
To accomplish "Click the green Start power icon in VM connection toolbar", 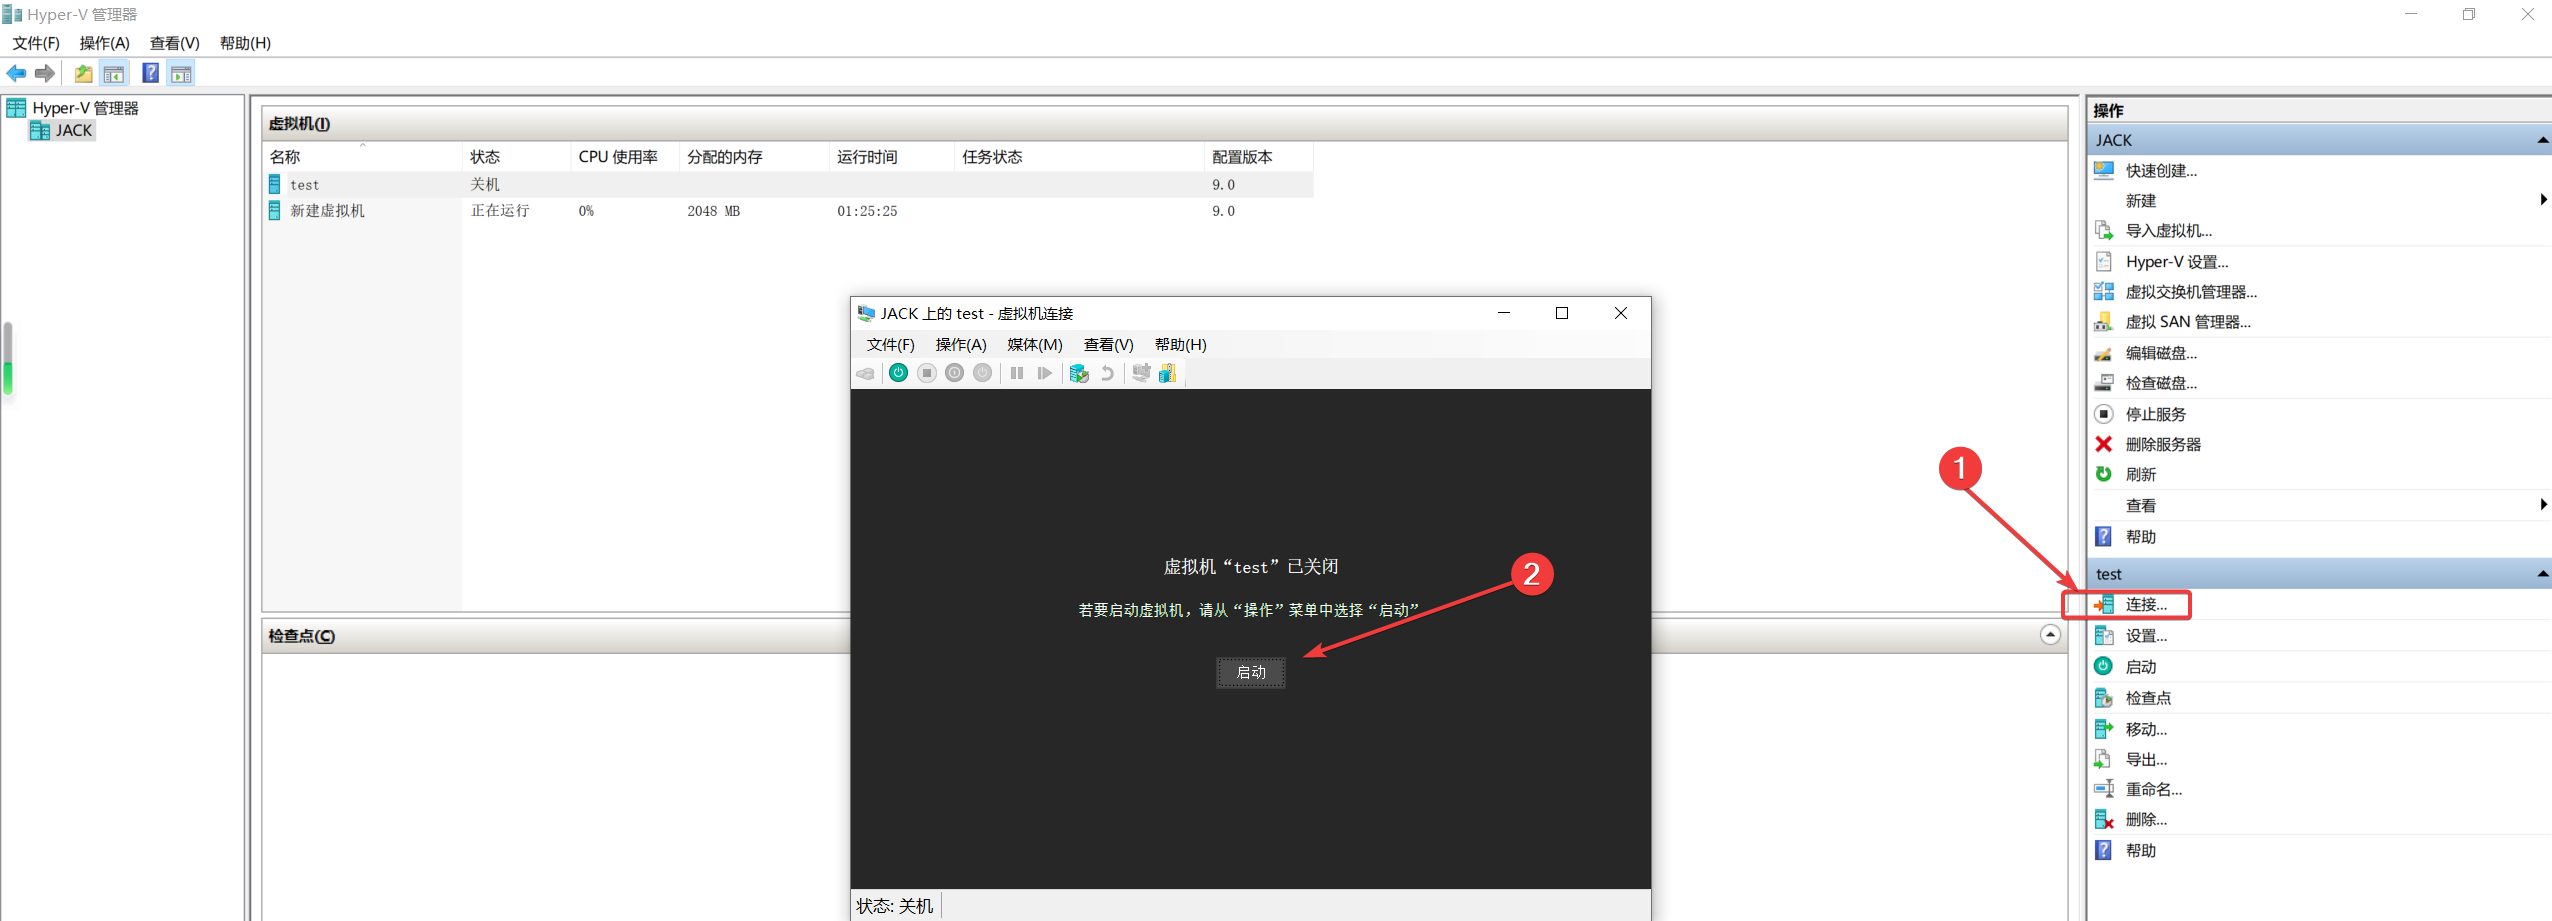I will 898,373.
